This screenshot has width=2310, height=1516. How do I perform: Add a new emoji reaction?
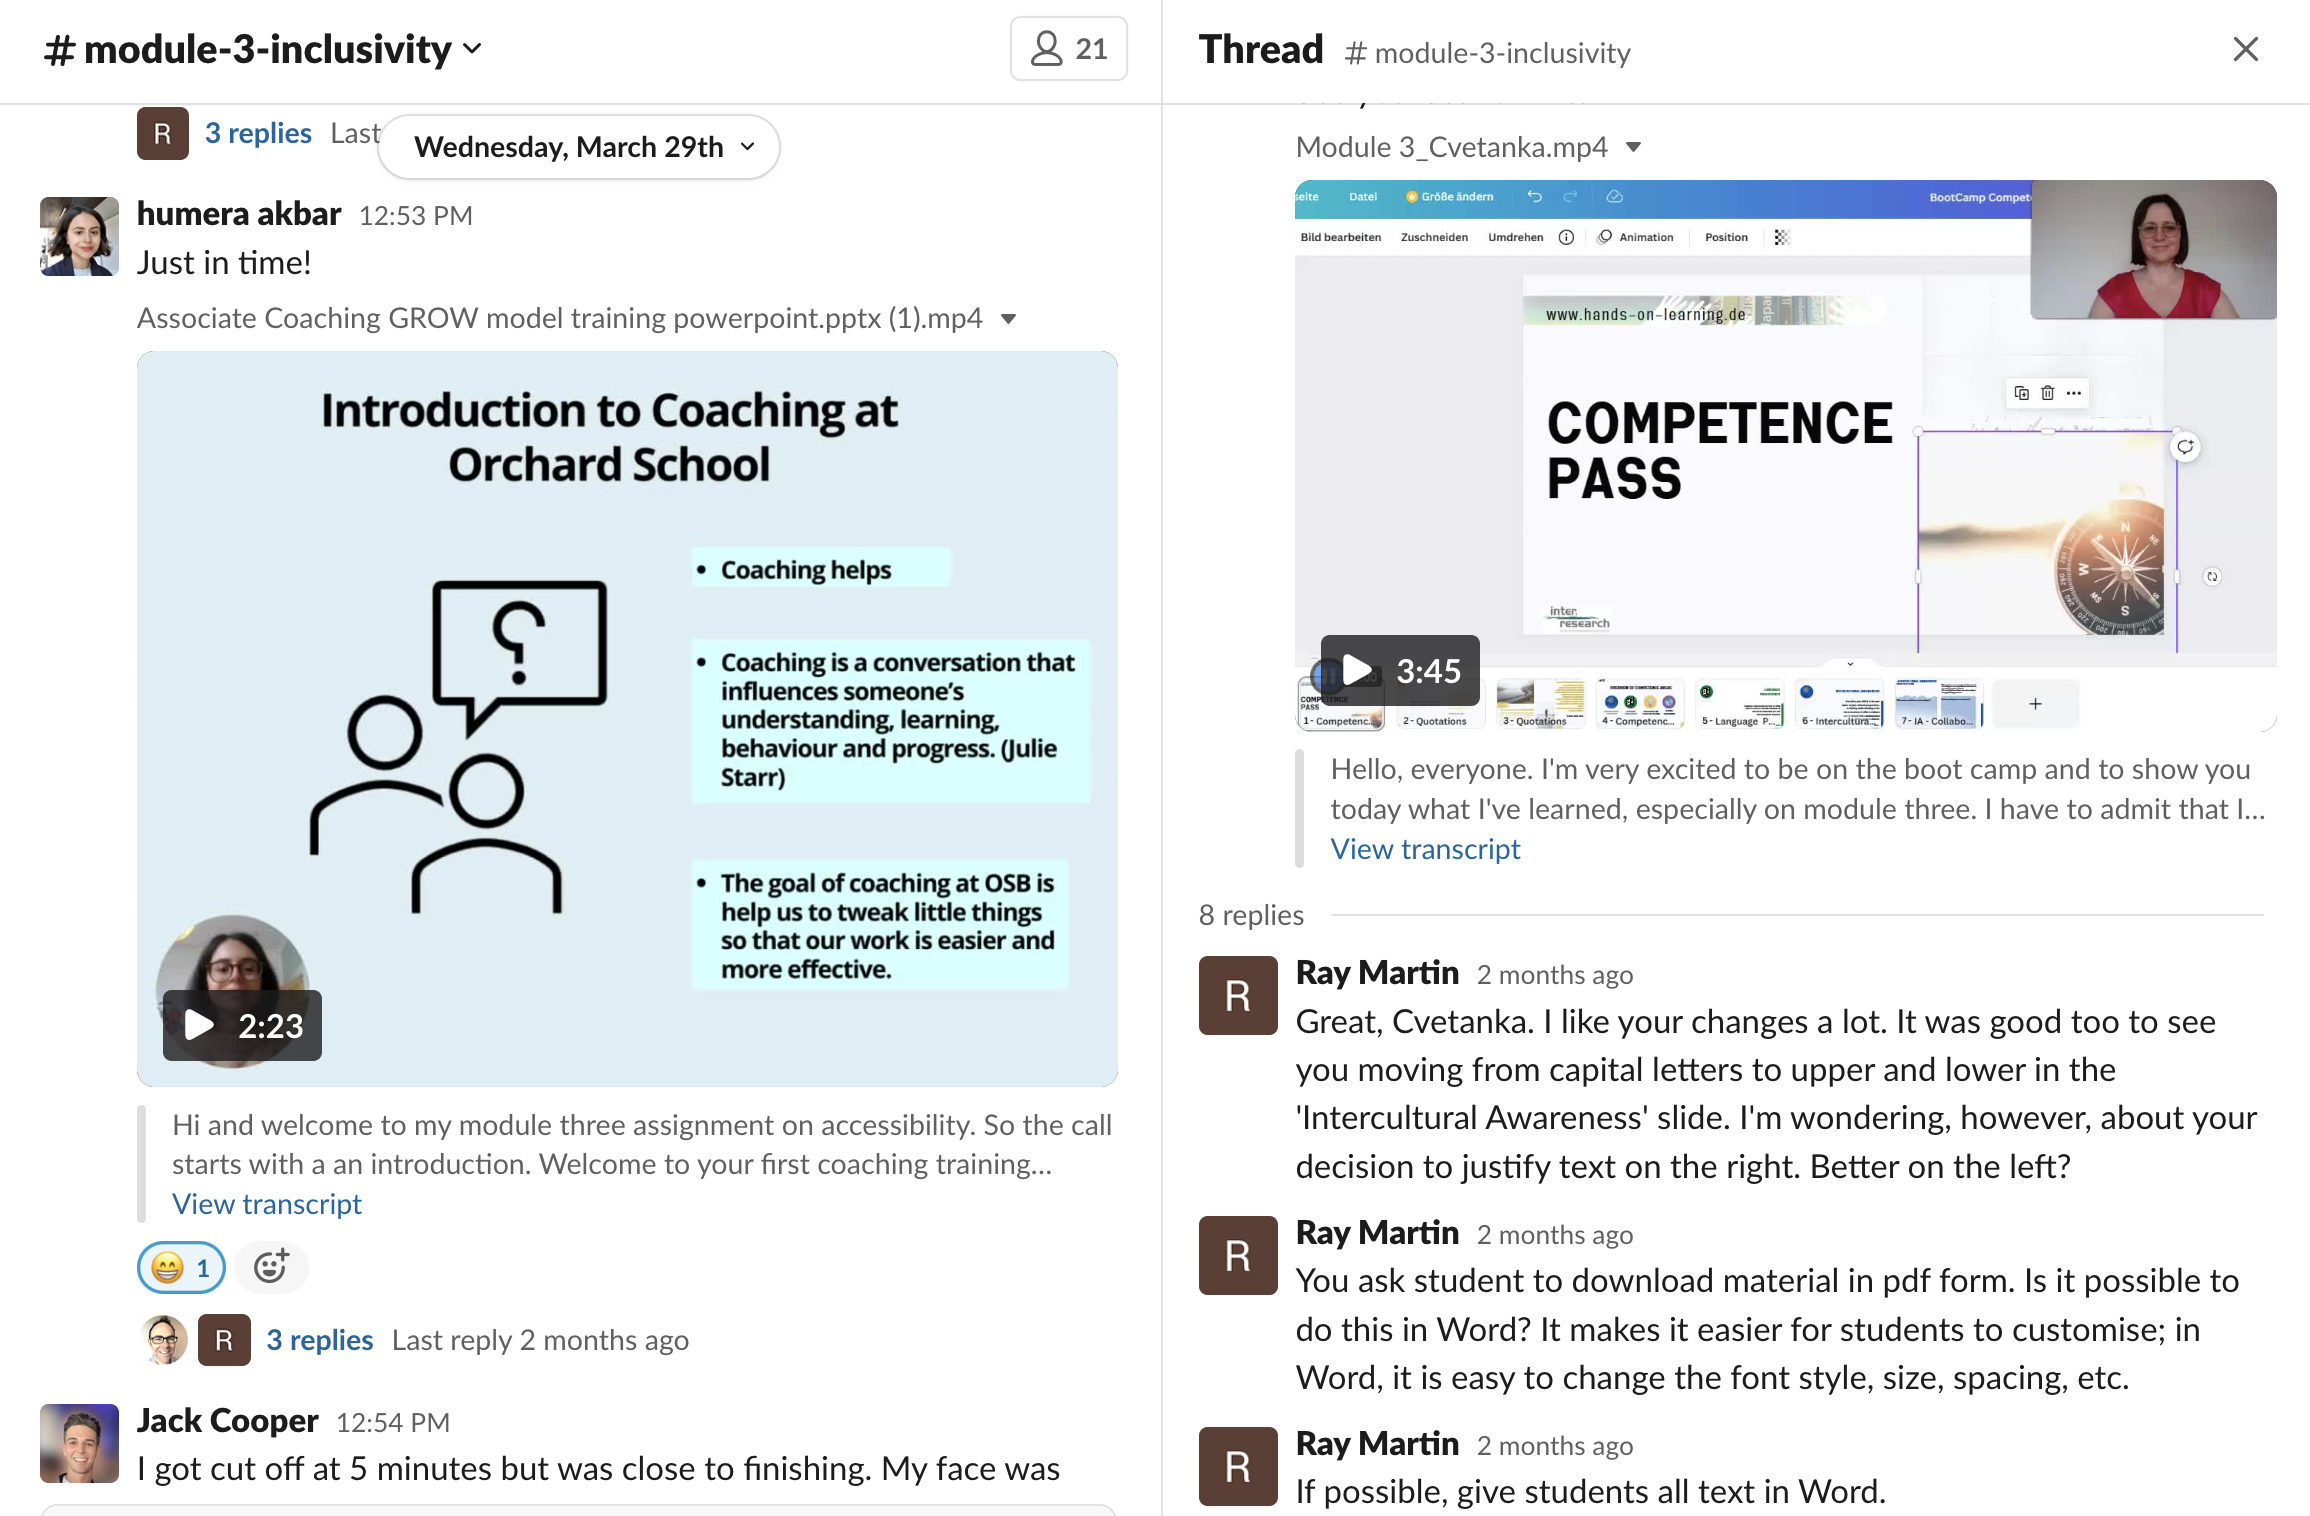(271, 1268)
